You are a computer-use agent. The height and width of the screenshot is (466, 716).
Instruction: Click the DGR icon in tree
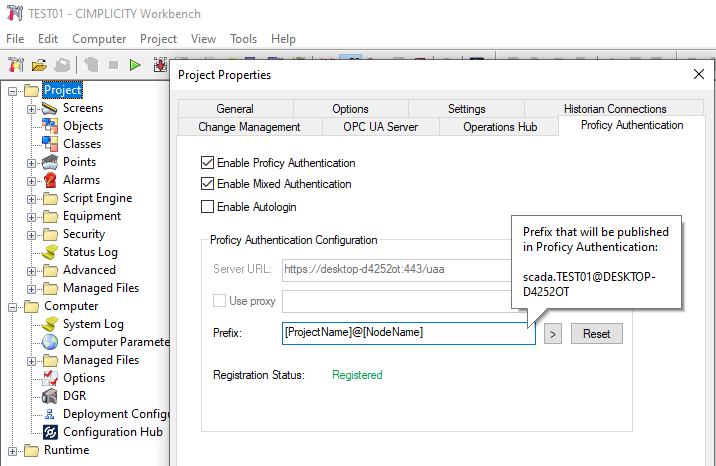coord(50,396)
